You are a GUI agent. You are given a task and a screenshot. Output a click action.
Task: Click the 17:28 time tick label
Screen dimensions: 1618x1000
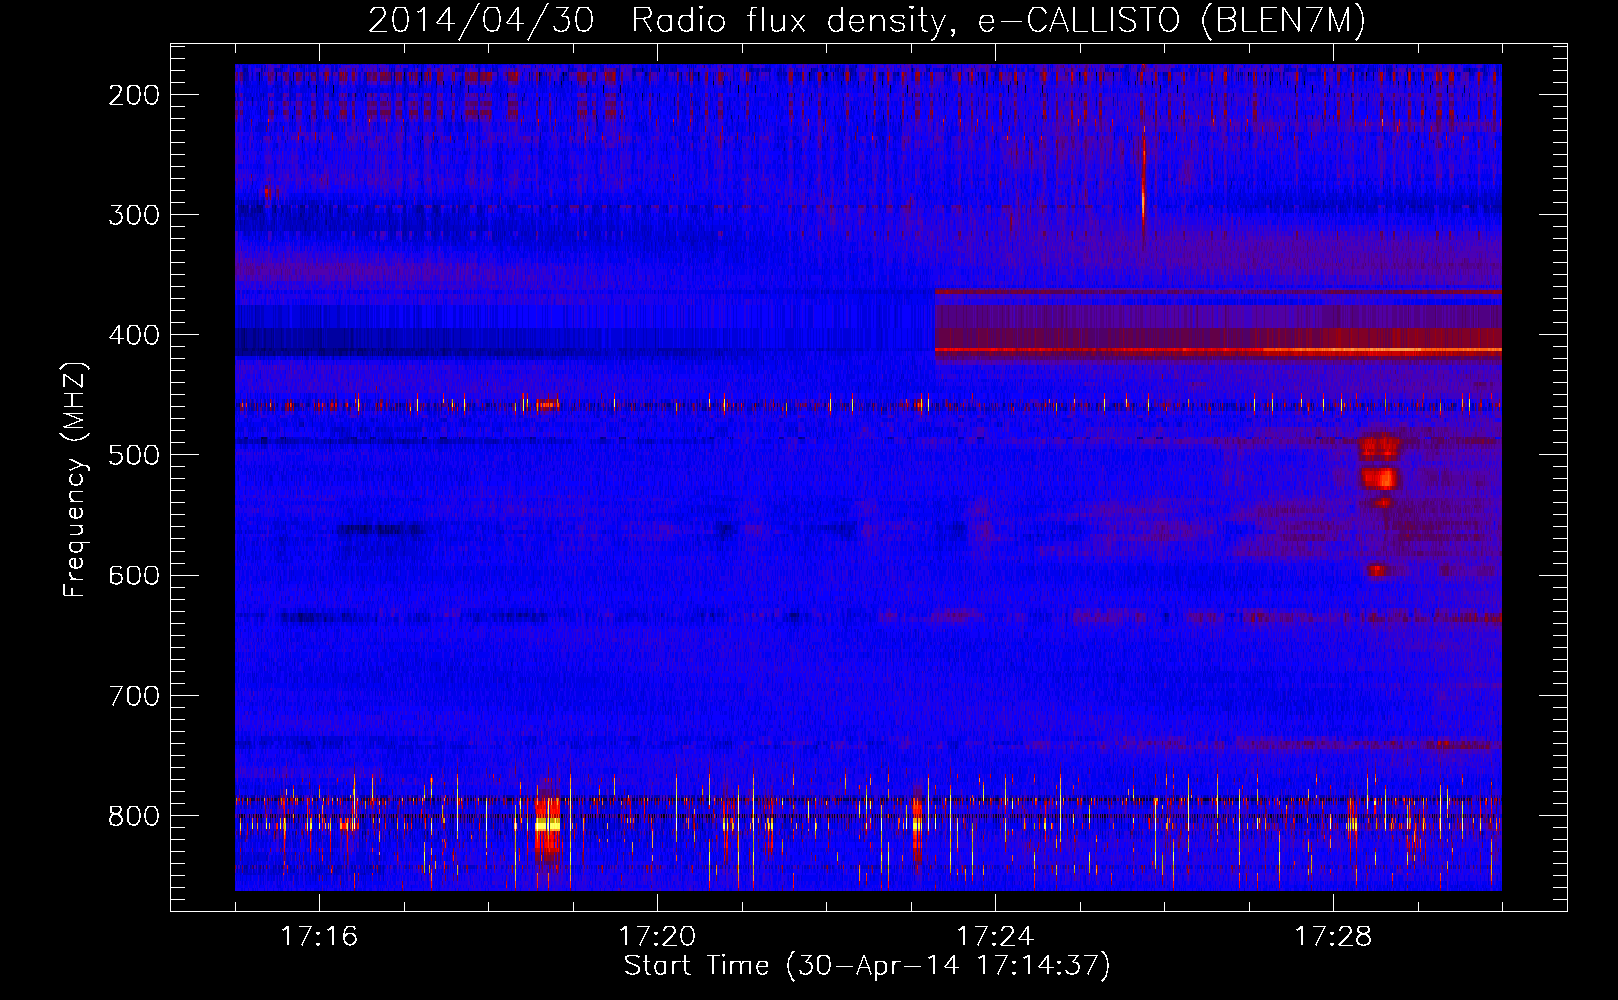point(1333,937)
